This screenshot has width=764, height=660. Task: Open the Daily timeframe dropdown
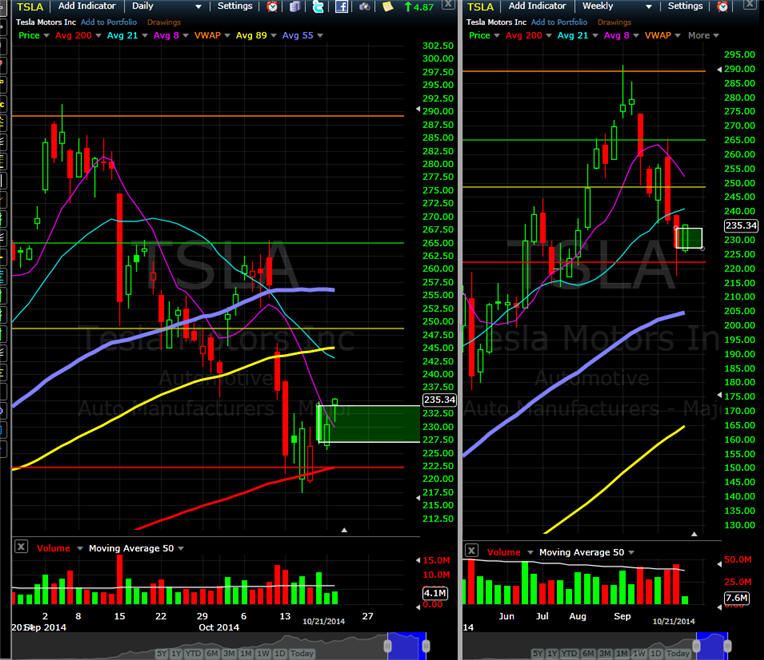[166, 6]
